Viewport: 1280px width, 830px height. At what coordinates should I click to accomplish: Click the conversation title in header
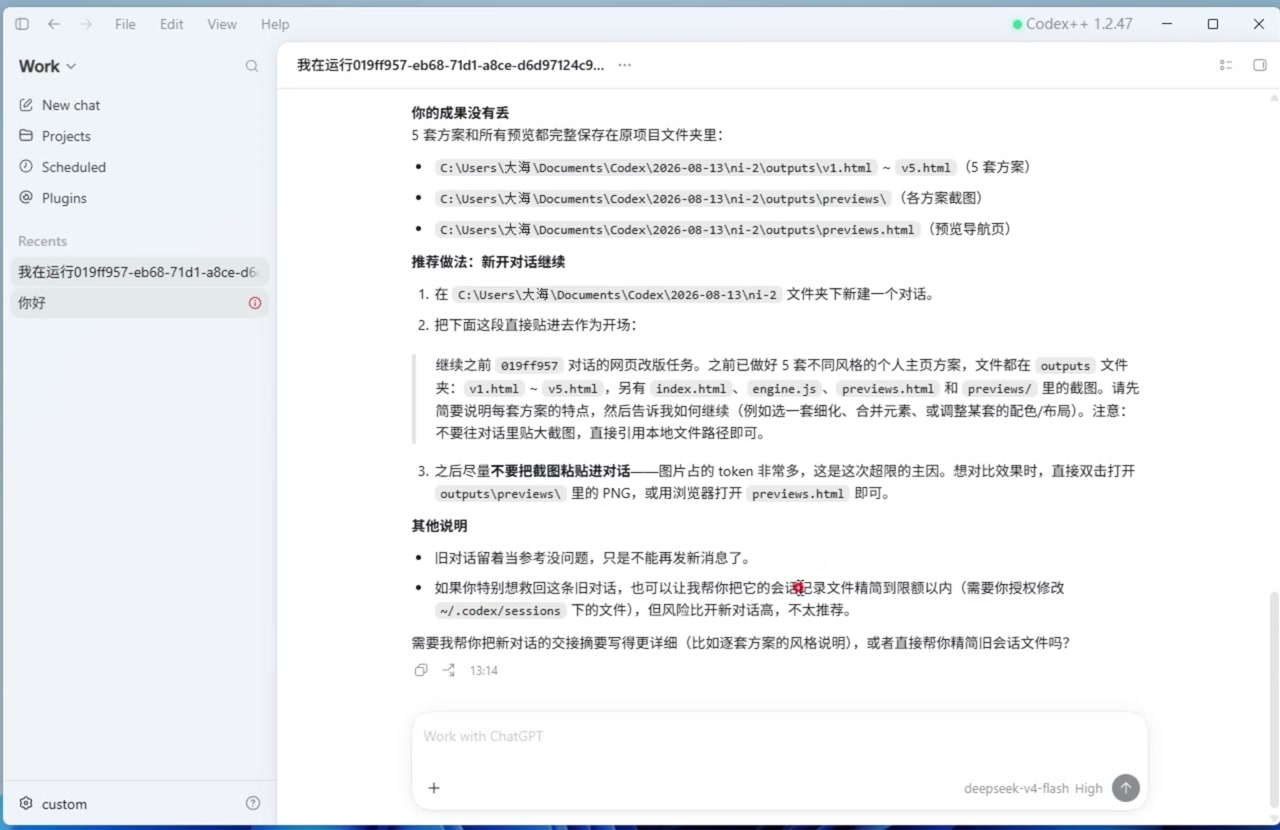(x=451, y=65)
